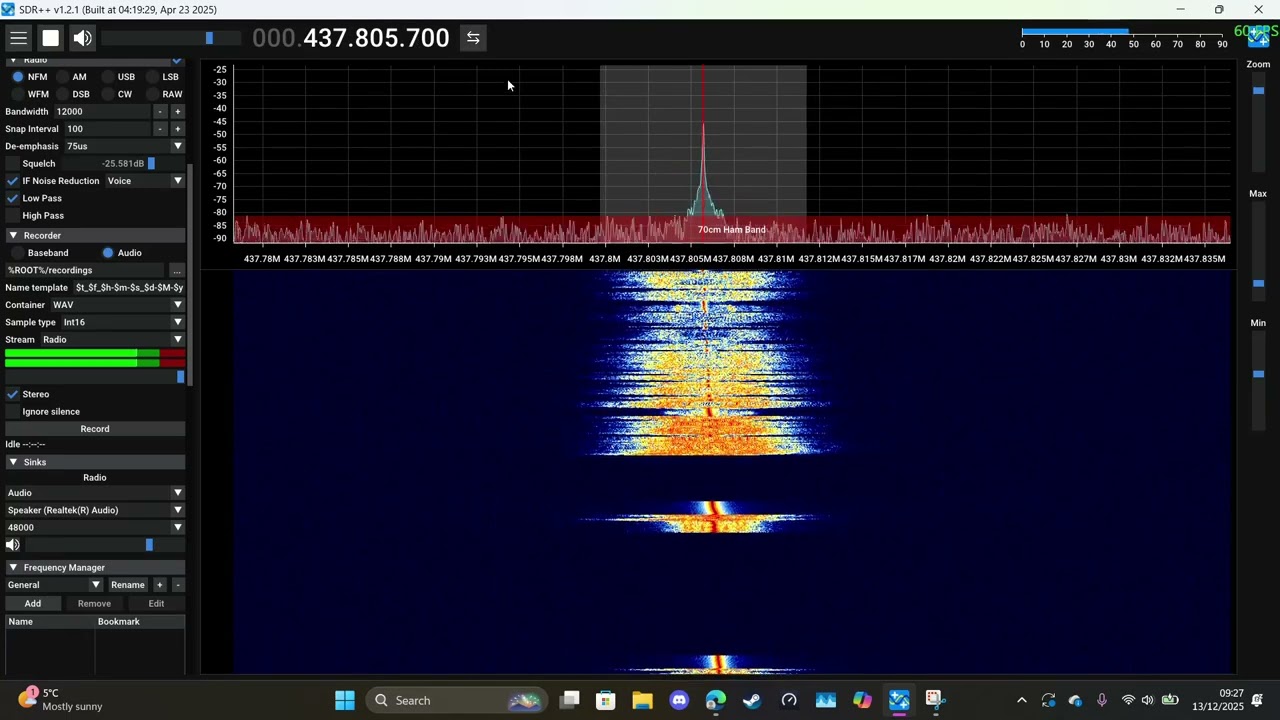1280x720 pixels.
Task: Click Add bookmark button
Action: coord(33,603)
